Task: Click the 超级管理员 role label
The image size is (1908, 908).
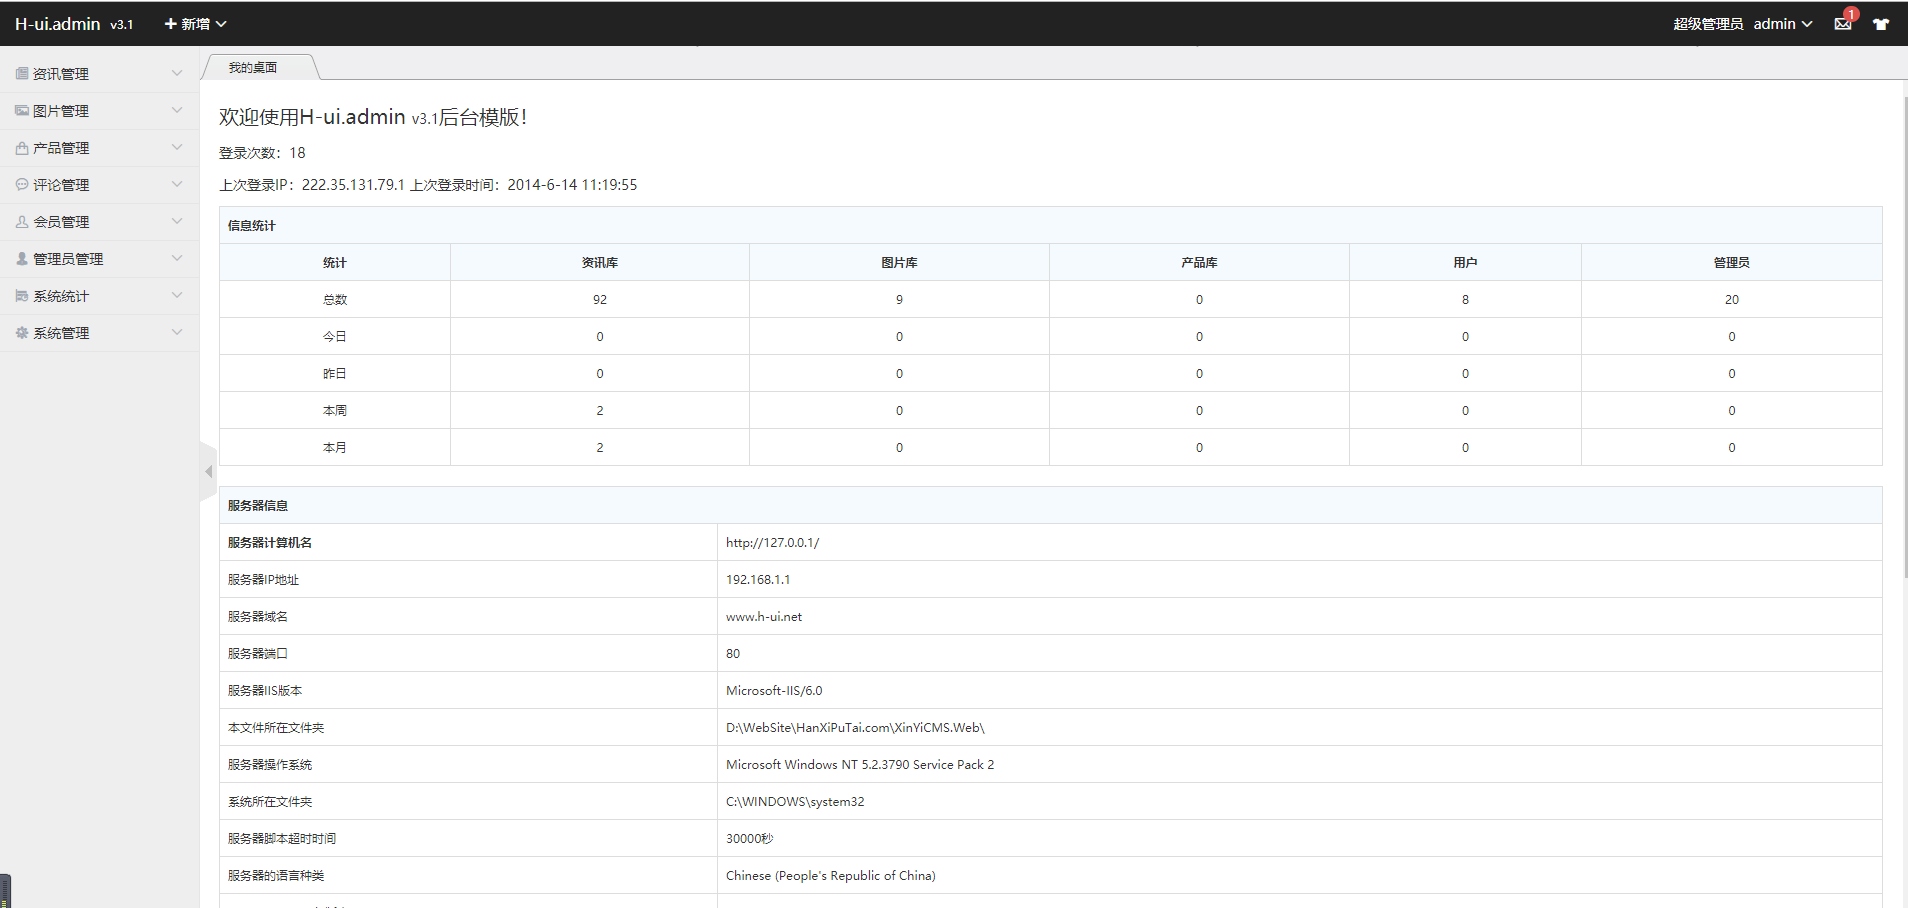Action: coord(1708,24)
